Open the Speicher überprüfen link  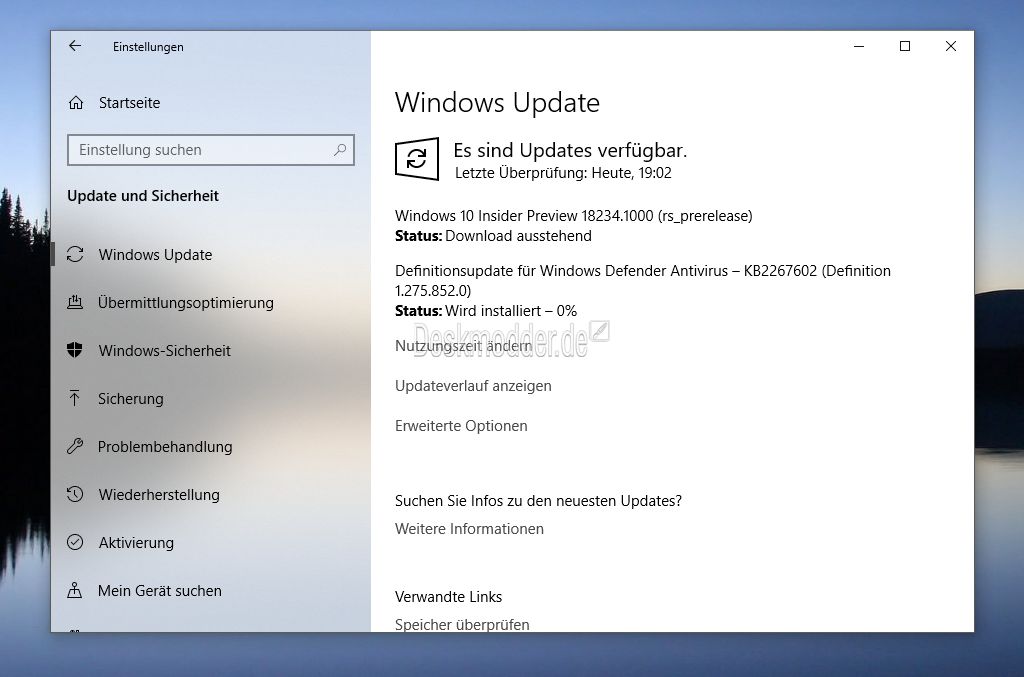462,624
